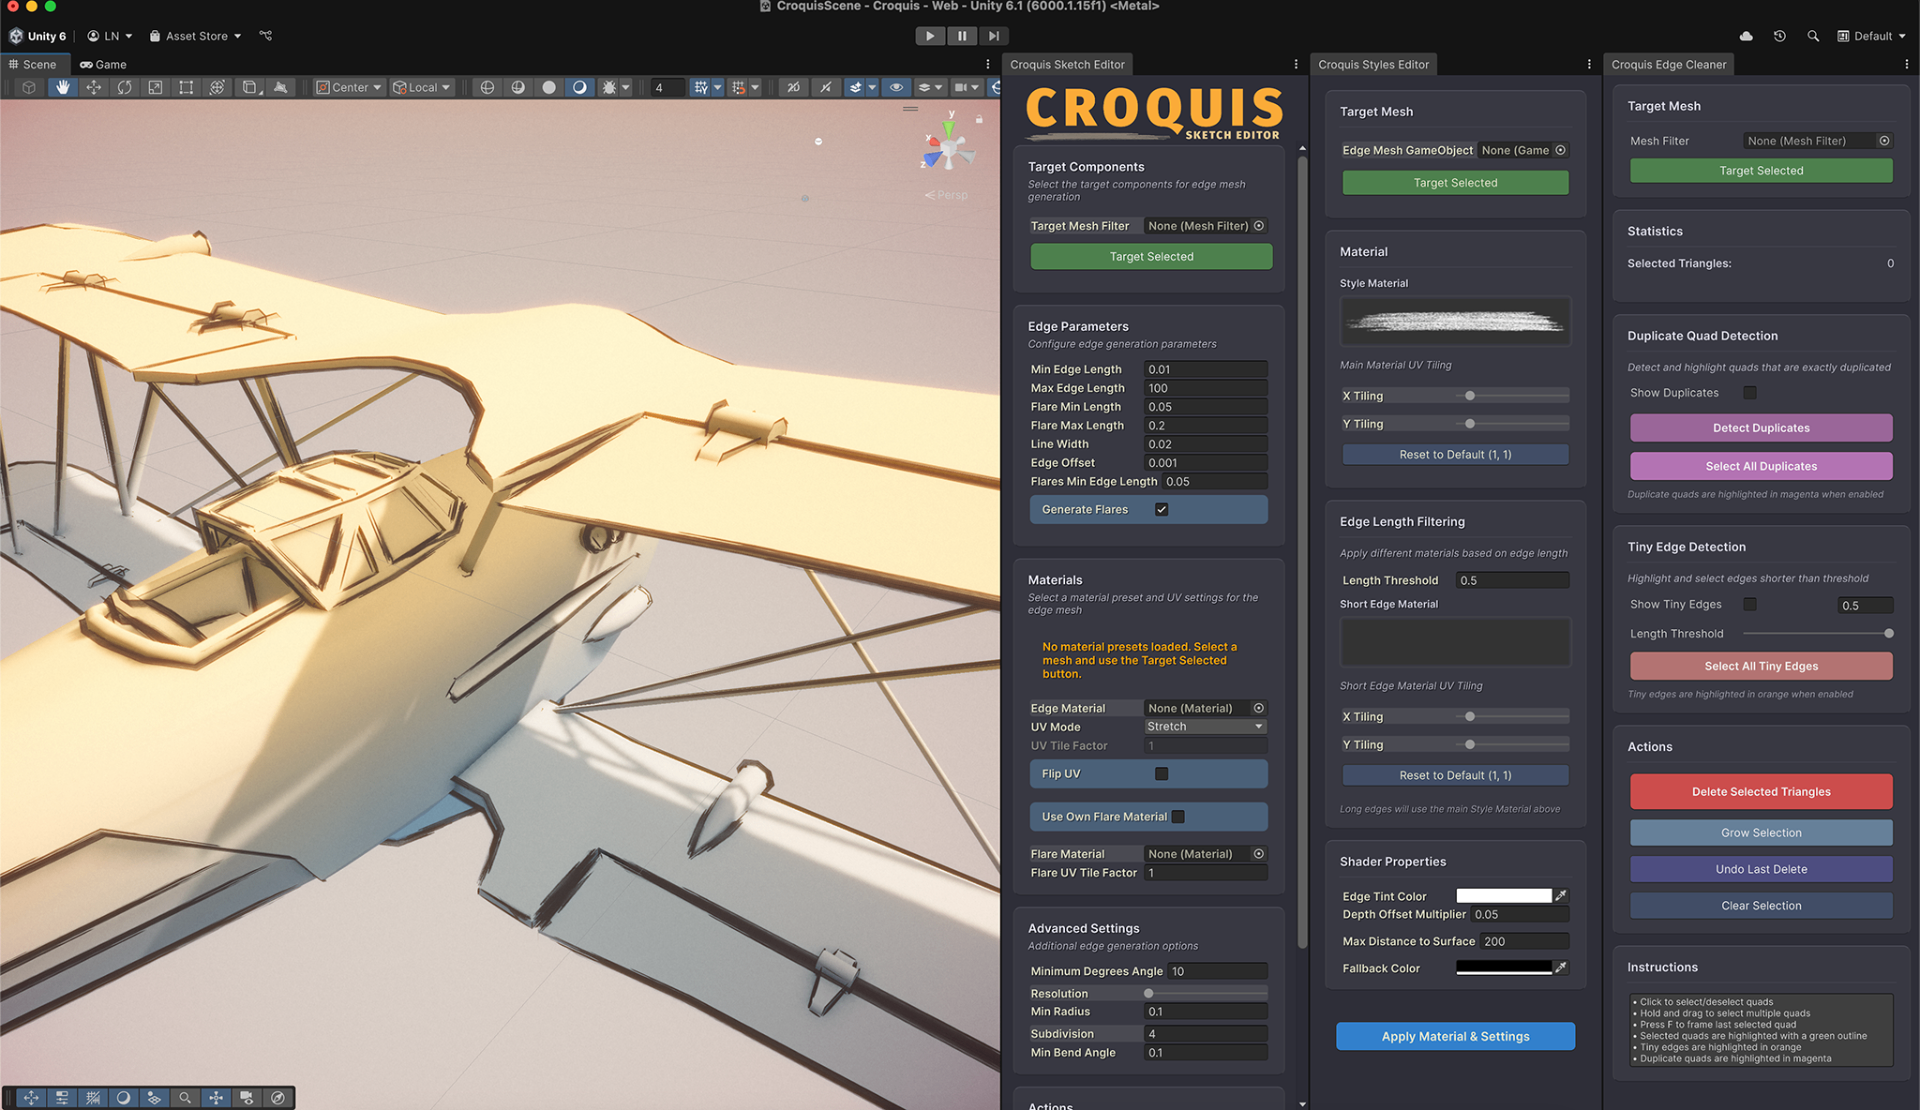Viewport: 1920px width, 1110px height.
Task: Click Target Selected in Sketch Editor
Action: pyautogui.click(x=1151, y=257)
